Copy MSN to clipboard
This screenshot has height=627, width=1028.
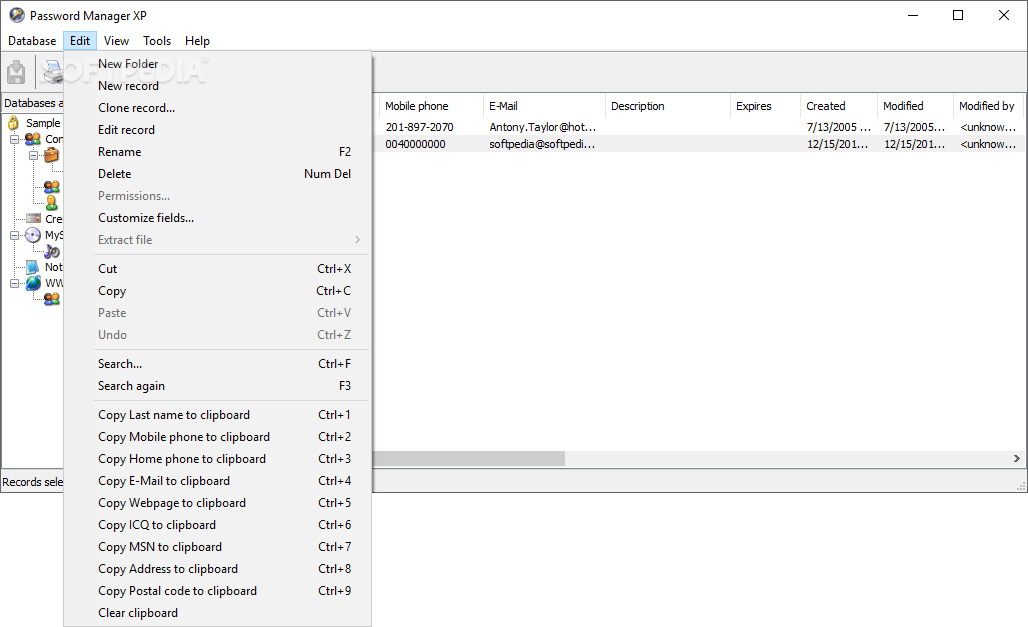pos(218,547)
